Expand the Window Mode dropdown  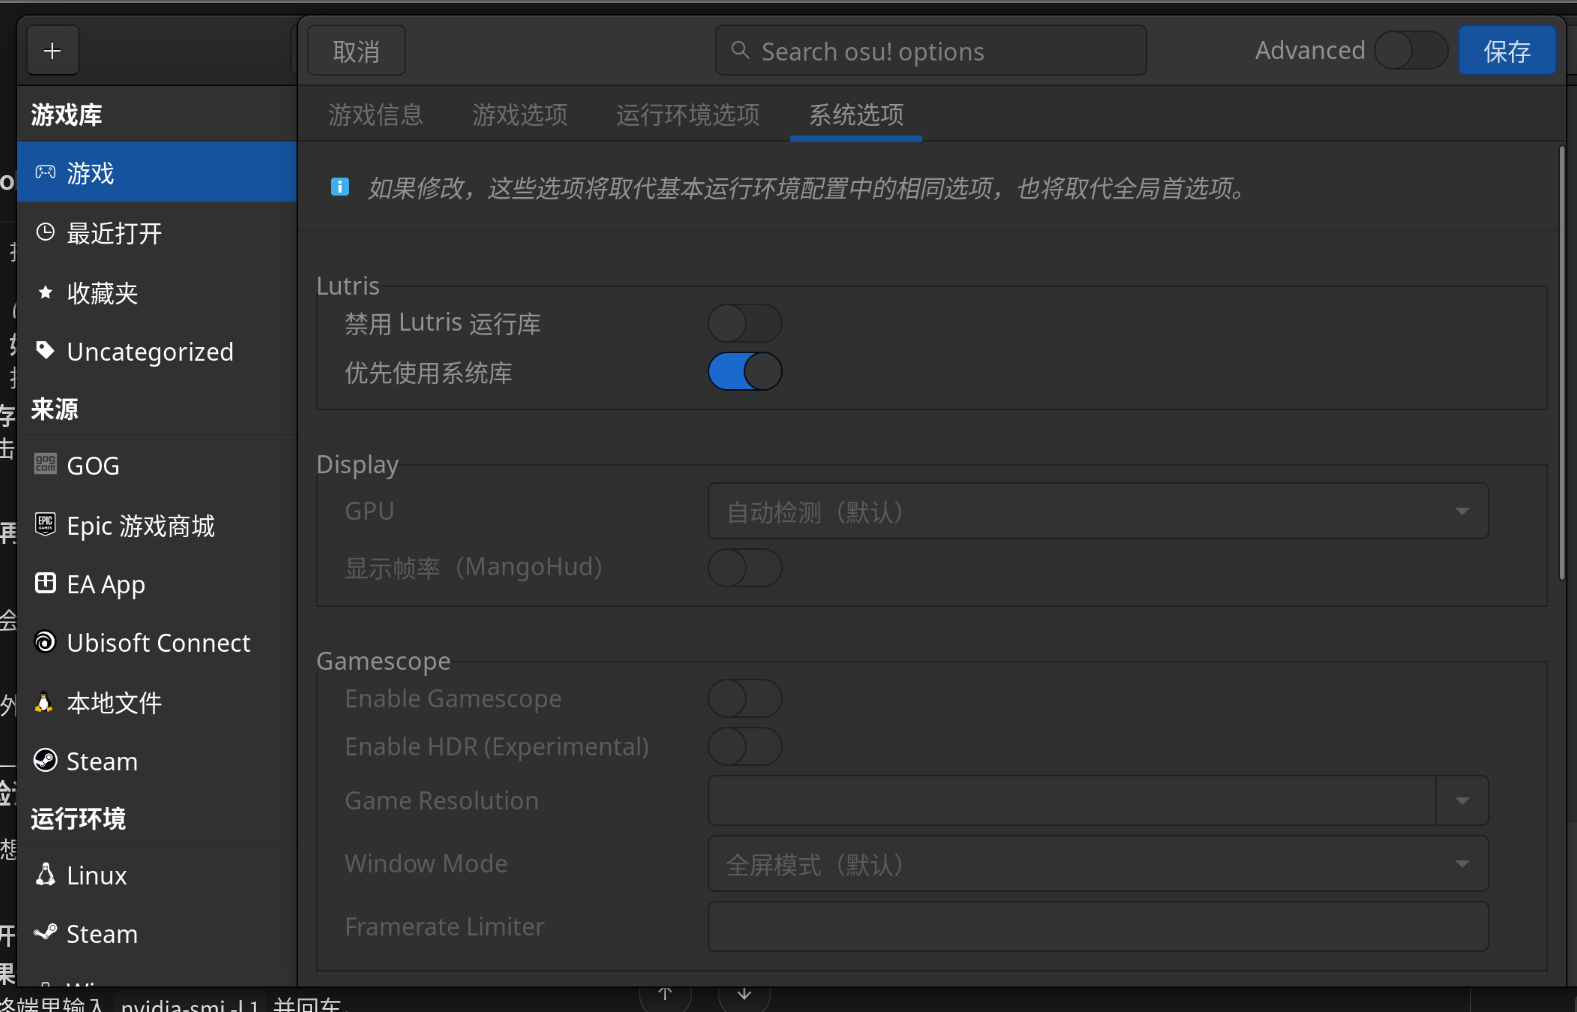(x=1097, y=864)
